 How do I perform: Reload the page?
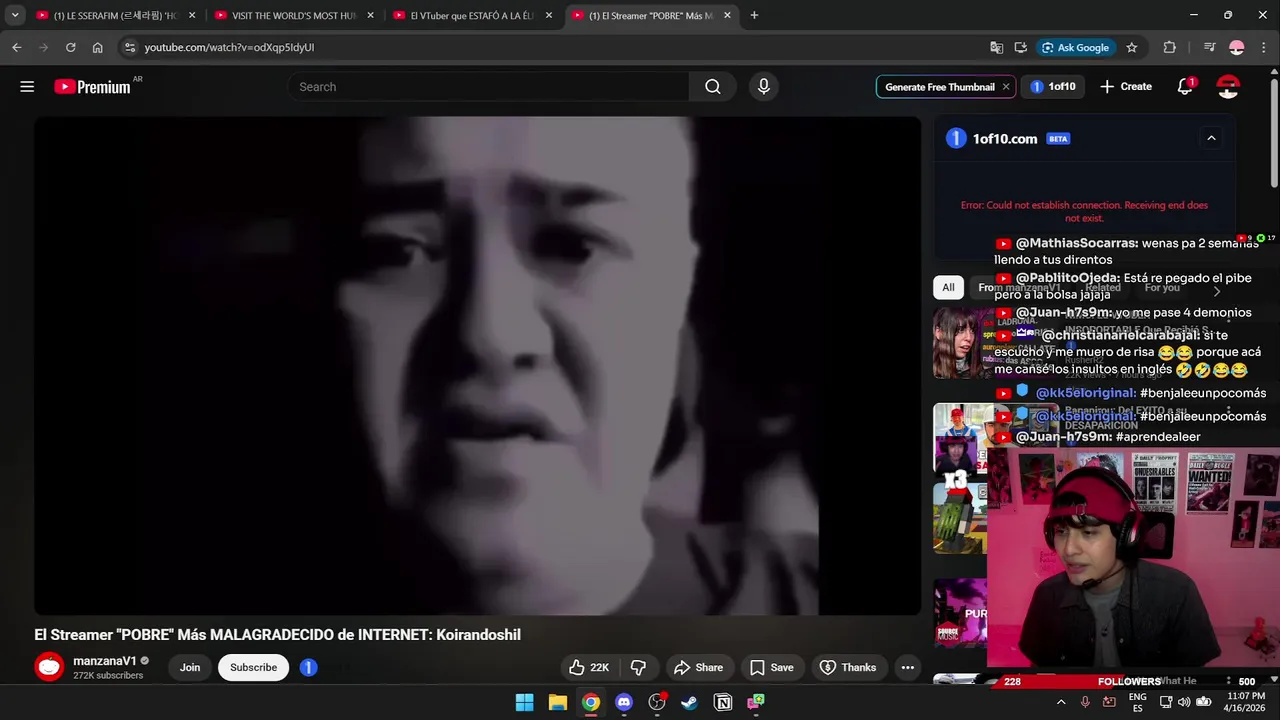pyautogui.click(x=70, y=47)
